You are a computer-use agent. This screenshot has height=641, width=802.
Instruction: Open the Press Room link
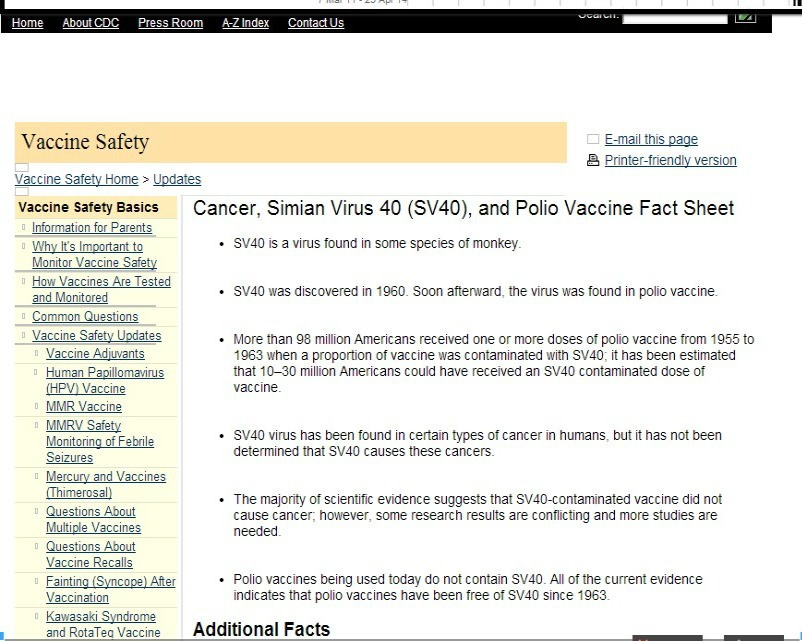tap(170, 23)
